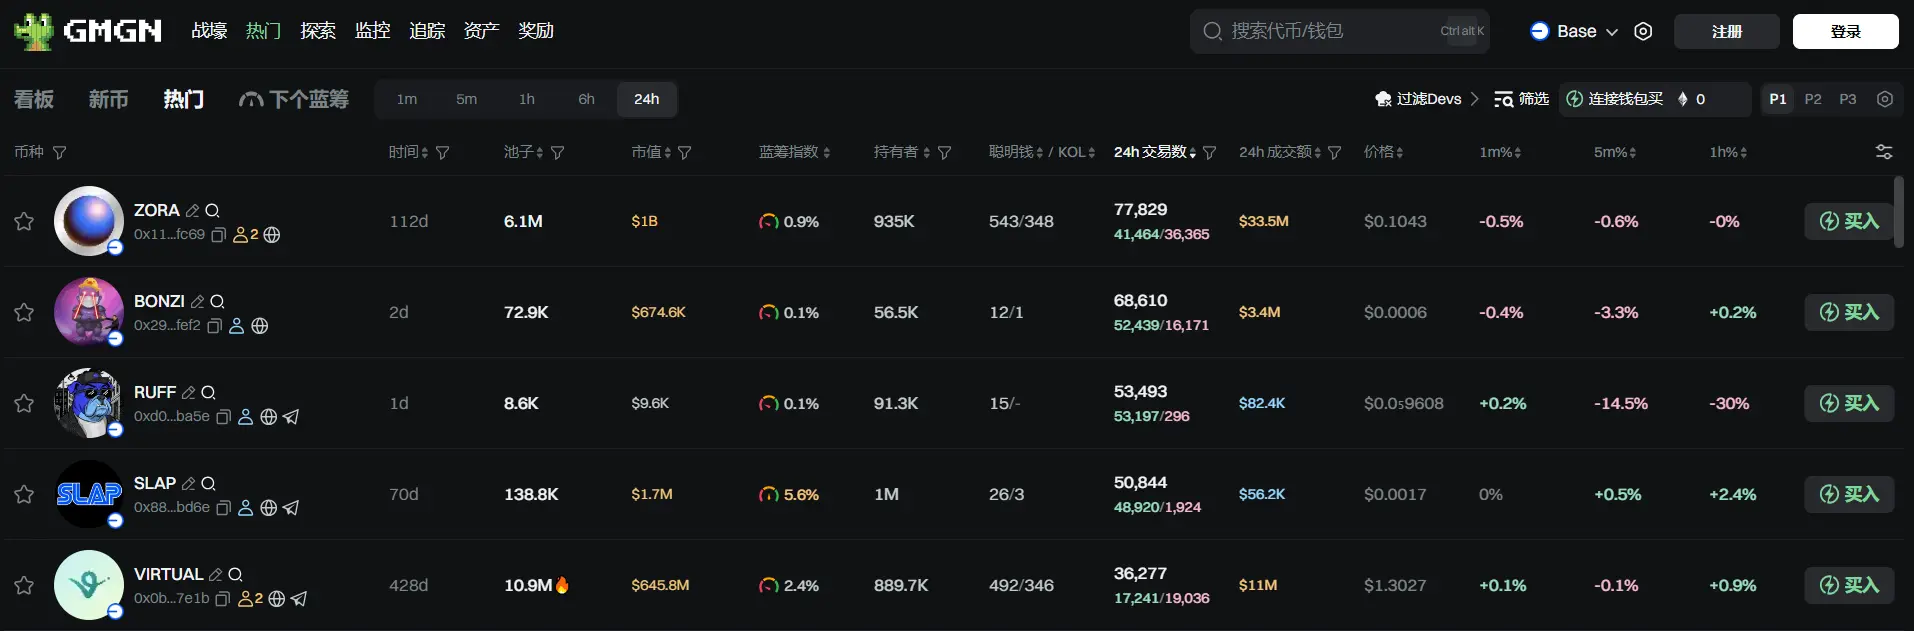Screen dimensions: 1914x631
Task: Open SLAP token logo
Action: (x=88, y=494)
